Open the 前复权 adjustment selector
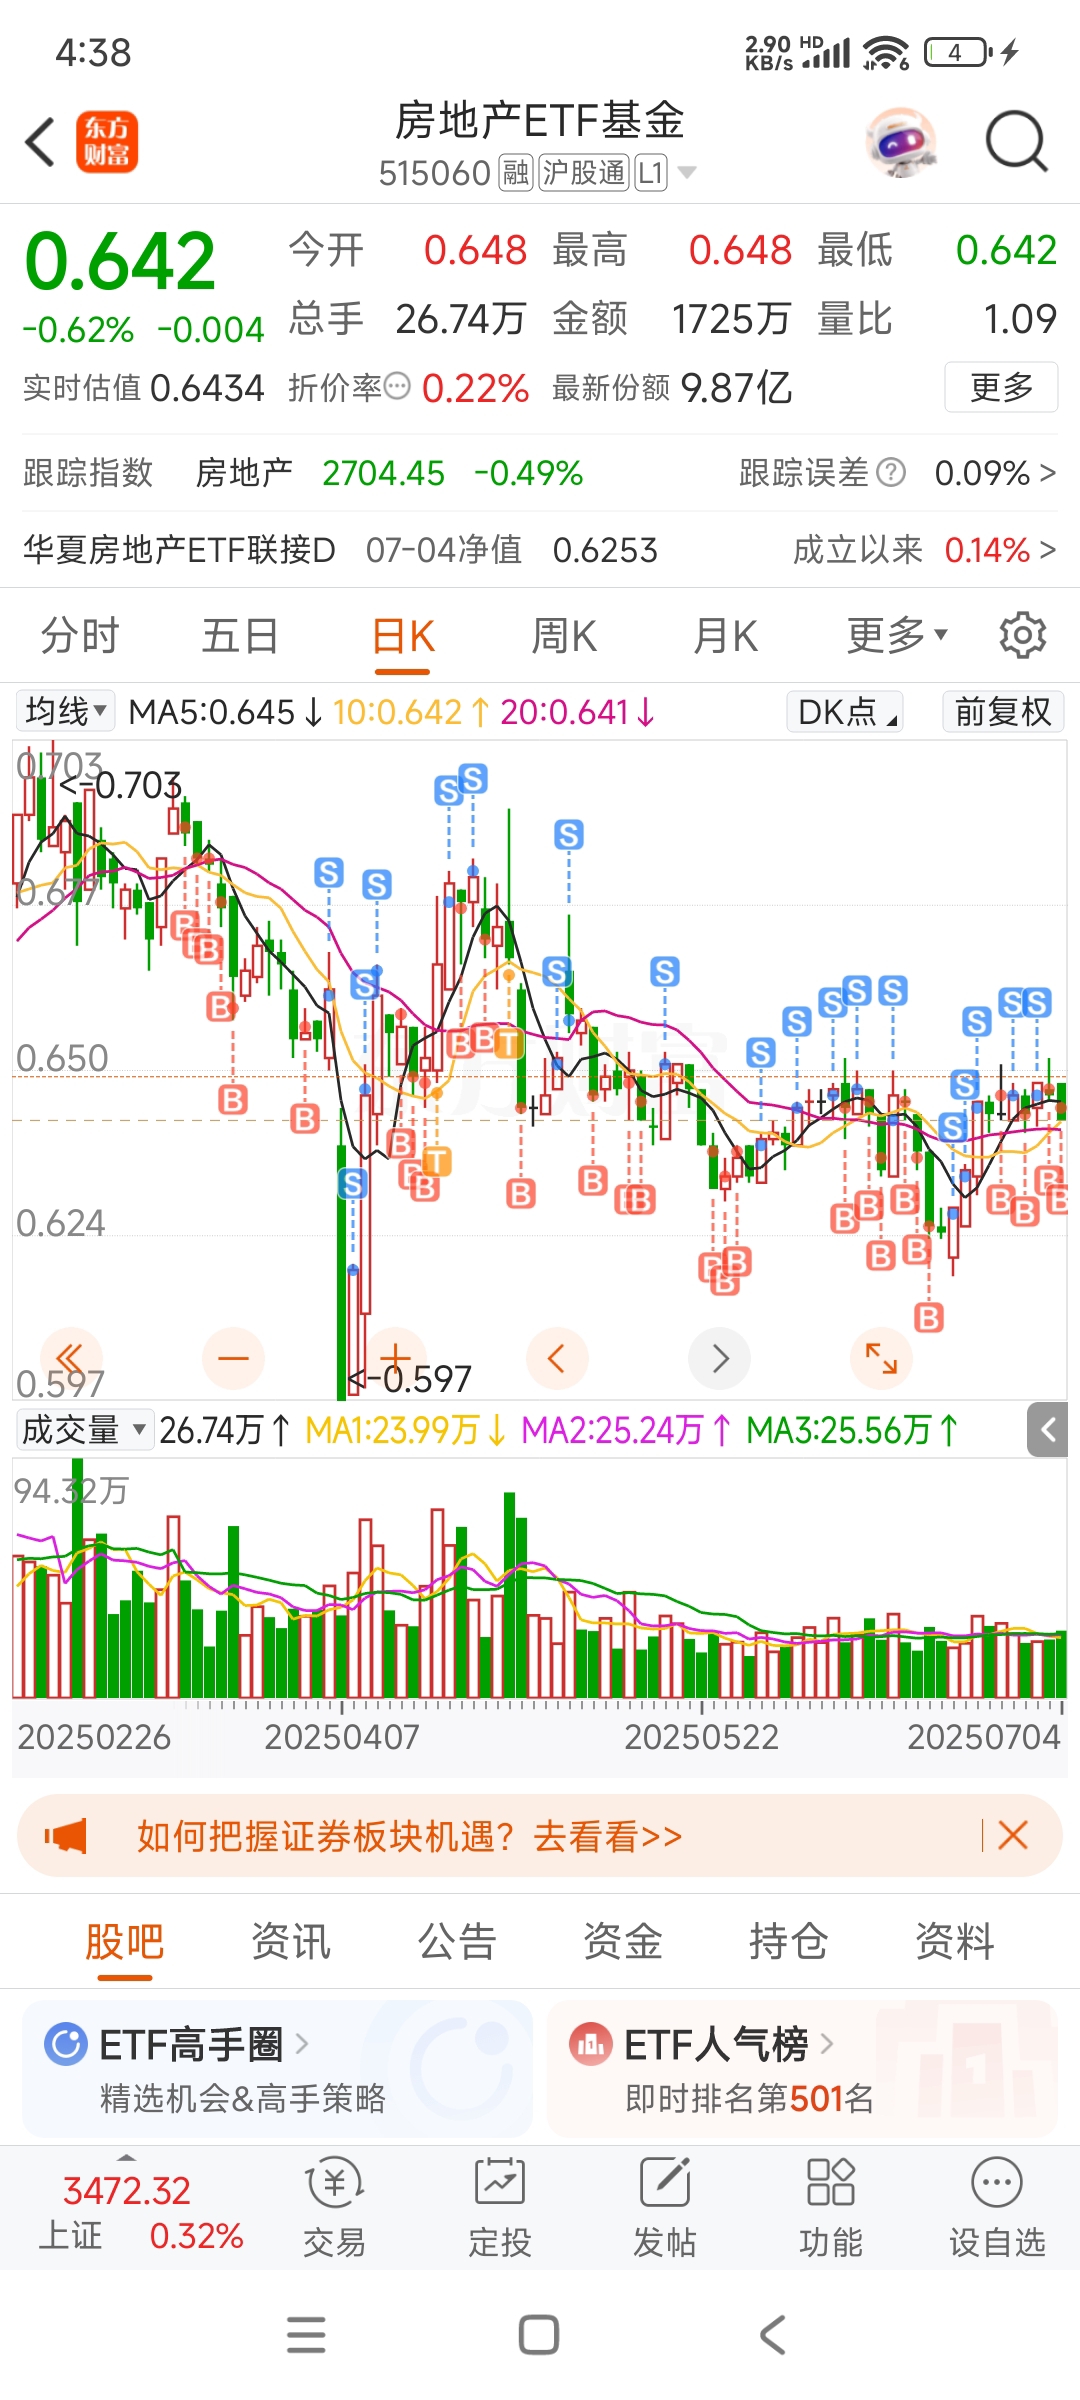The image size is (1080, 2400). 1003,711
